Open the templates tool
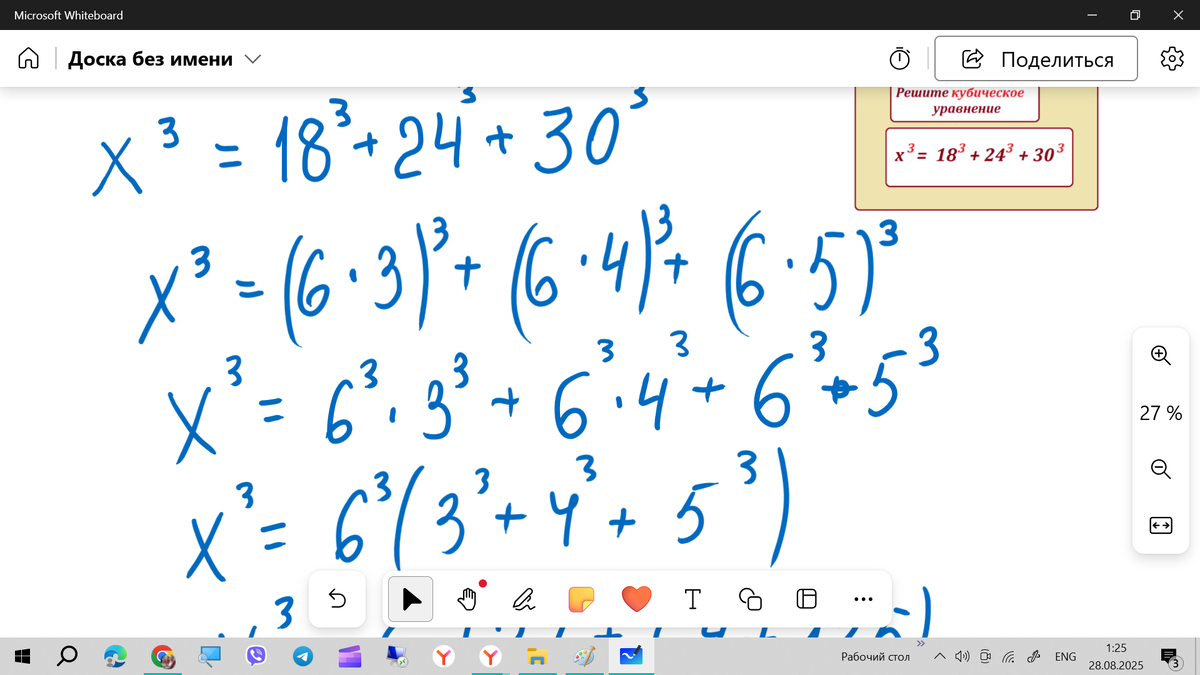Screen dimensions: 1200x675 [807, 599]
